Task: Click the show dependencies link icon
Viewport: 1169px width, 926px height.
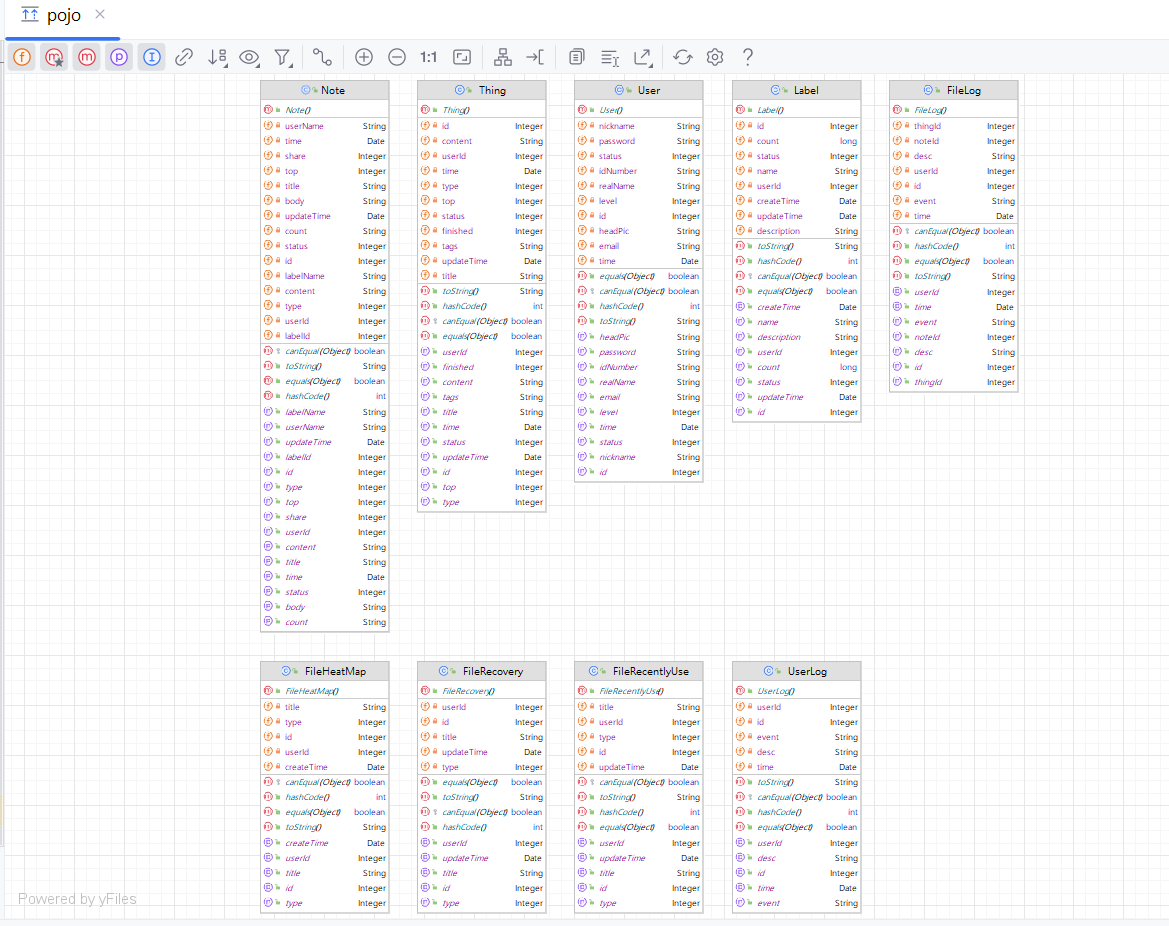Action: tap(184, 57)
